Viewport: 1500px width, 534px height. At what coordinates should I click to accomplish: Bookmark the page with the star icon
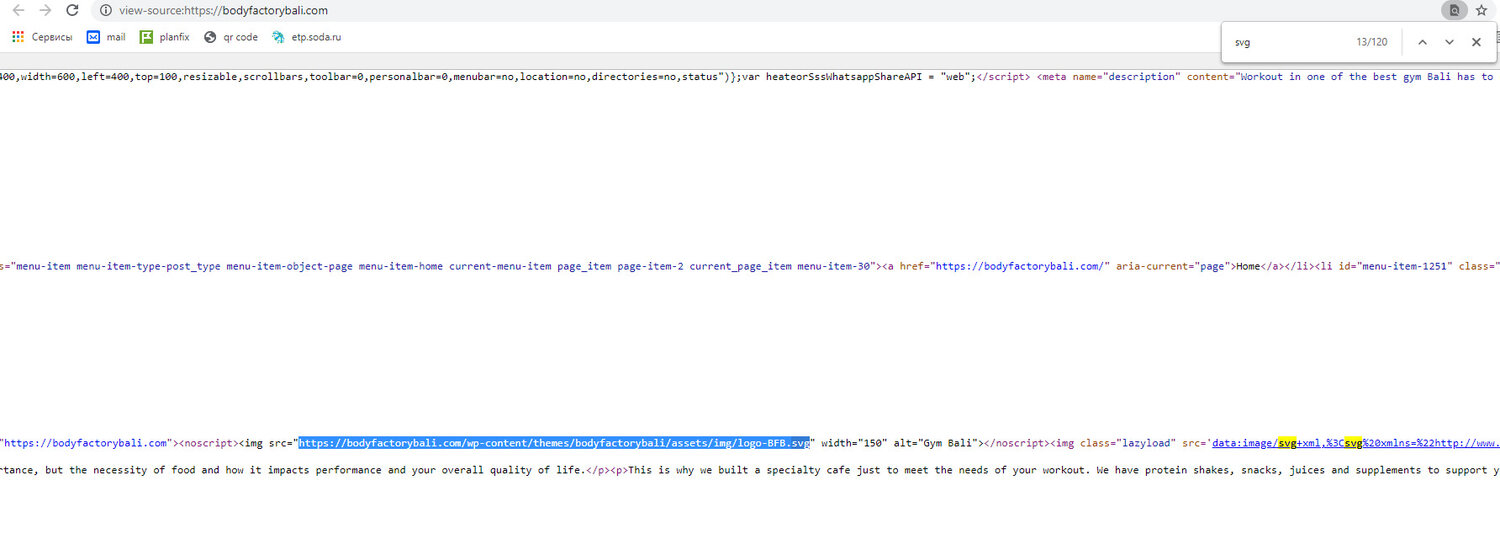coord(1481,10)
